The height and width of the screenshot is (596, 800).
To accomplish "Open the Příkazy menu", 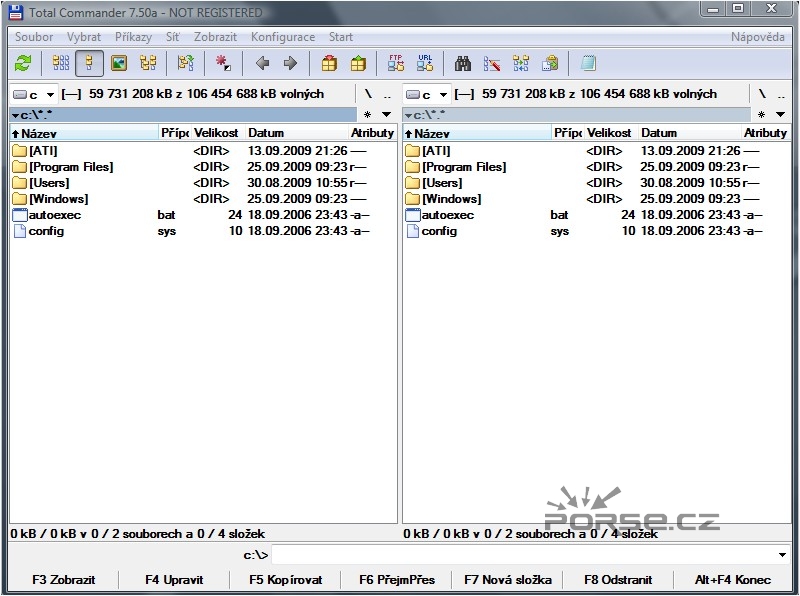I will click(133, 37).
